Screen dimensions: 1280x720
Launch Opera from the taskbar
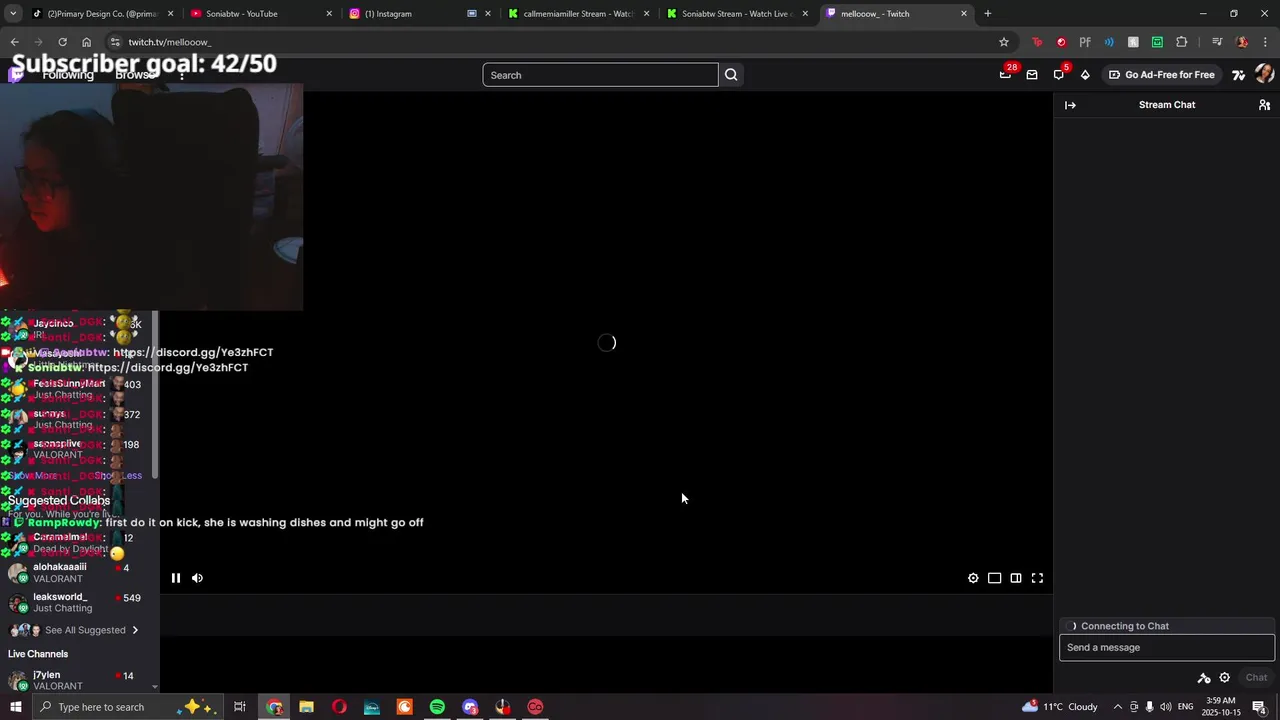(339, 707)
